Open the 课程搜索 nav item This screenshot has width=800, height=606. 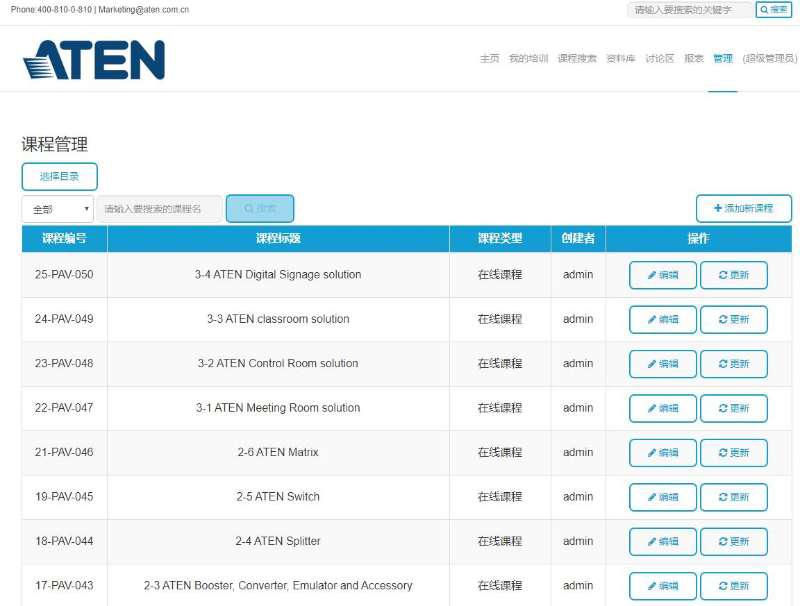click(577, 58)
